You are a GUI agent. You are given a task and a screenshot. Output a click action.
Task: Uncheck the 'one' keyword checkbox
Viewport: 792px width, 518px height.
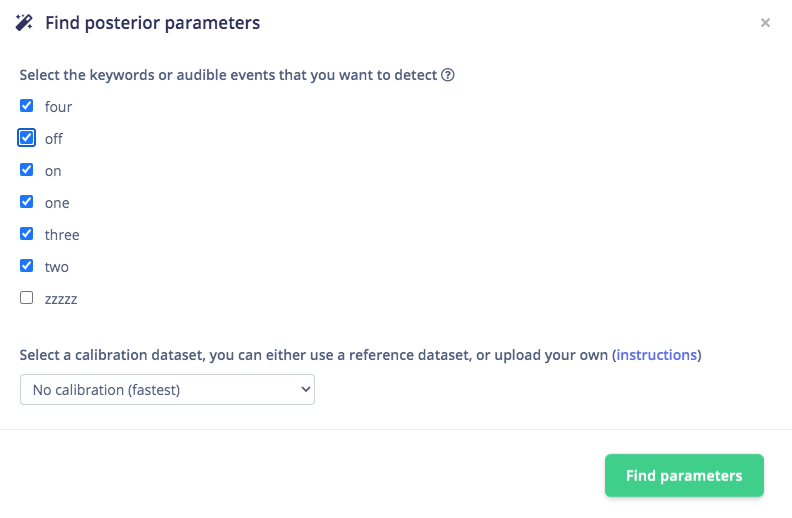click(27, 202)
